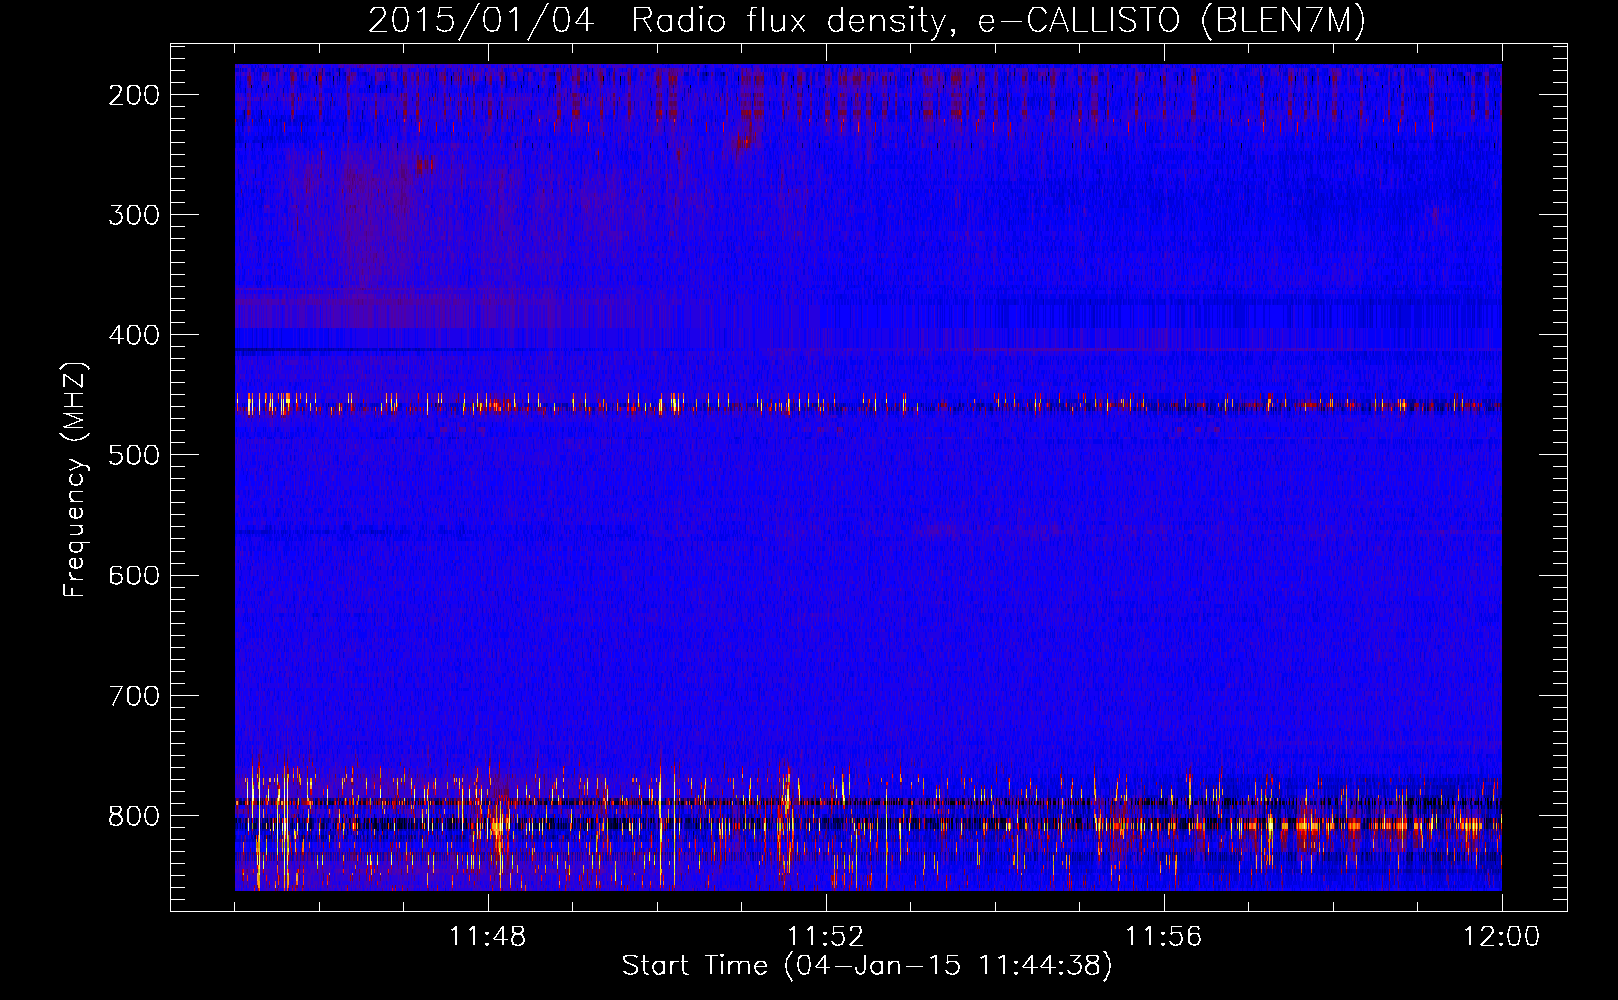Click the 'Frequency (MHZ)' axis title
Image resolution: width=1618 pixels, height=1000 pixels.
[x=76, y=479]
